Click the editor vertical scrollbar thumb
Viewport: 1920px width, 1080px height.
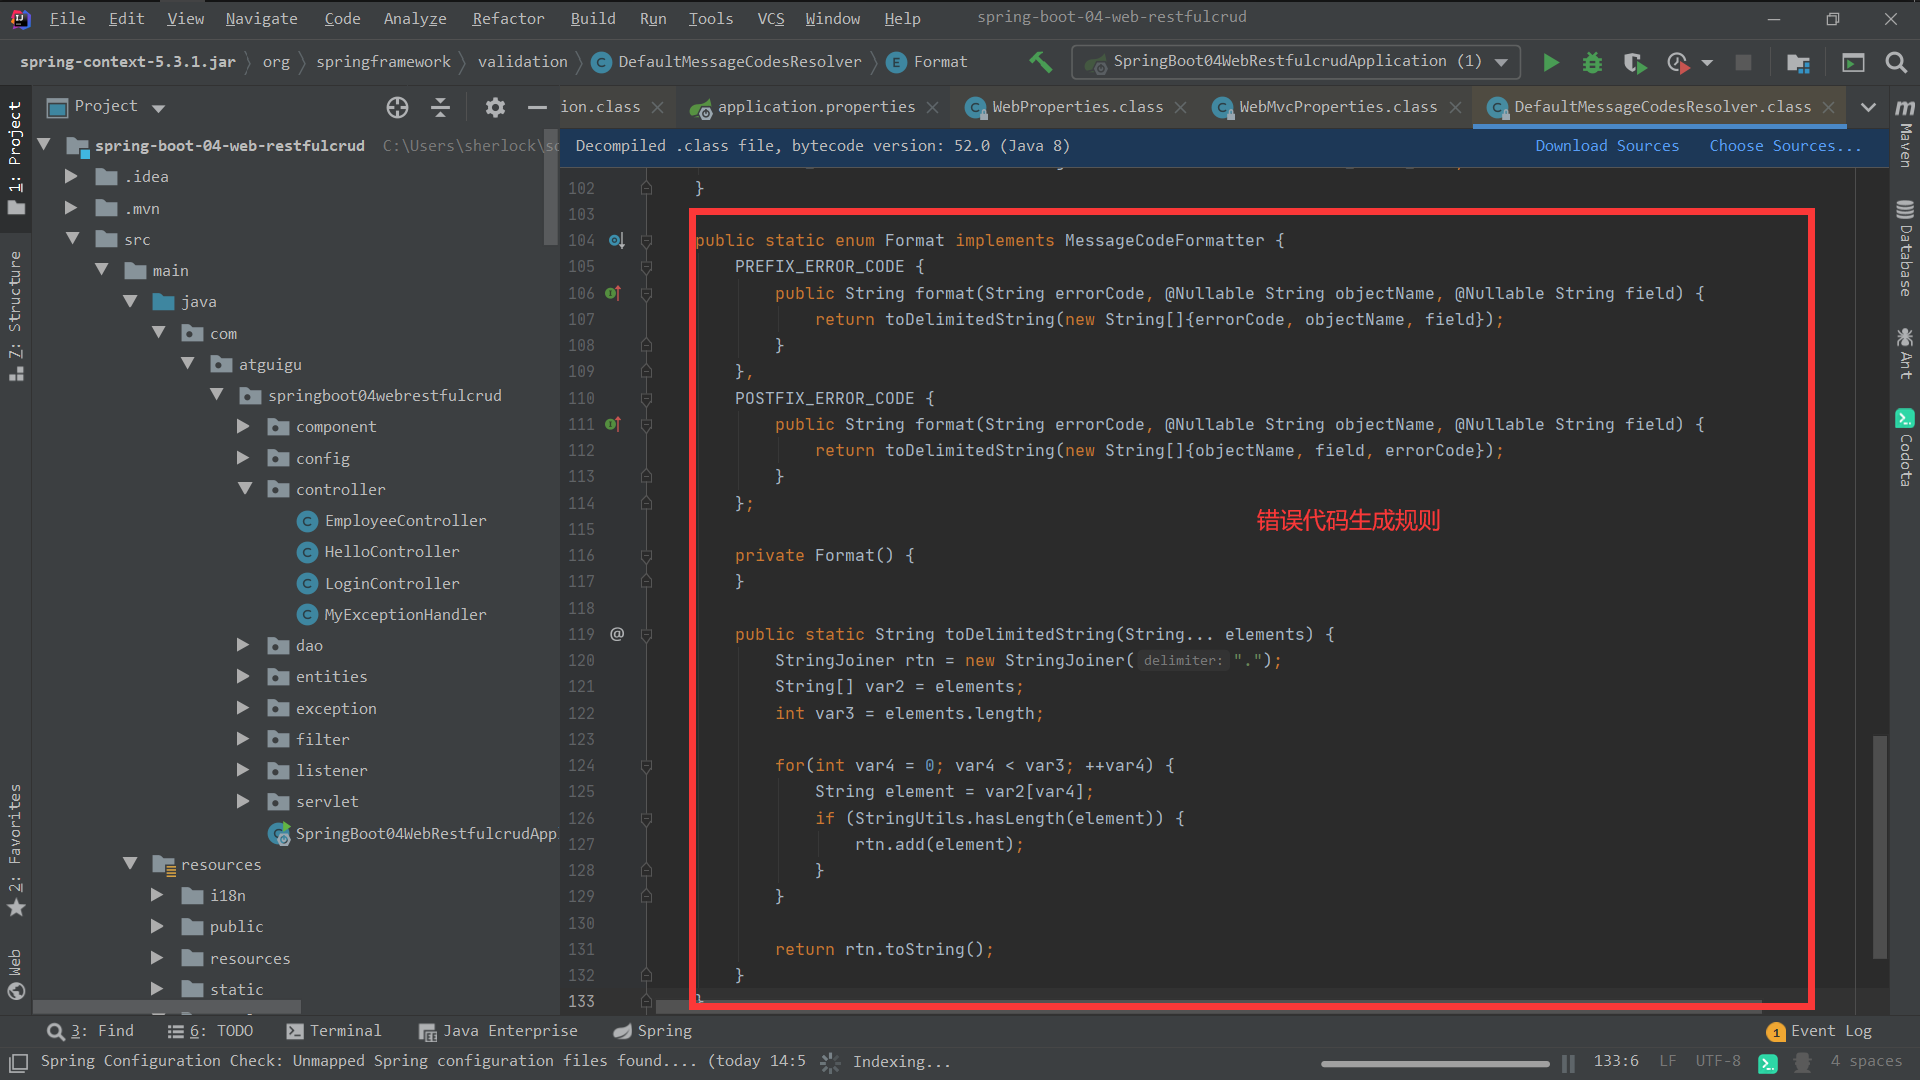(x=1879, y=845)
